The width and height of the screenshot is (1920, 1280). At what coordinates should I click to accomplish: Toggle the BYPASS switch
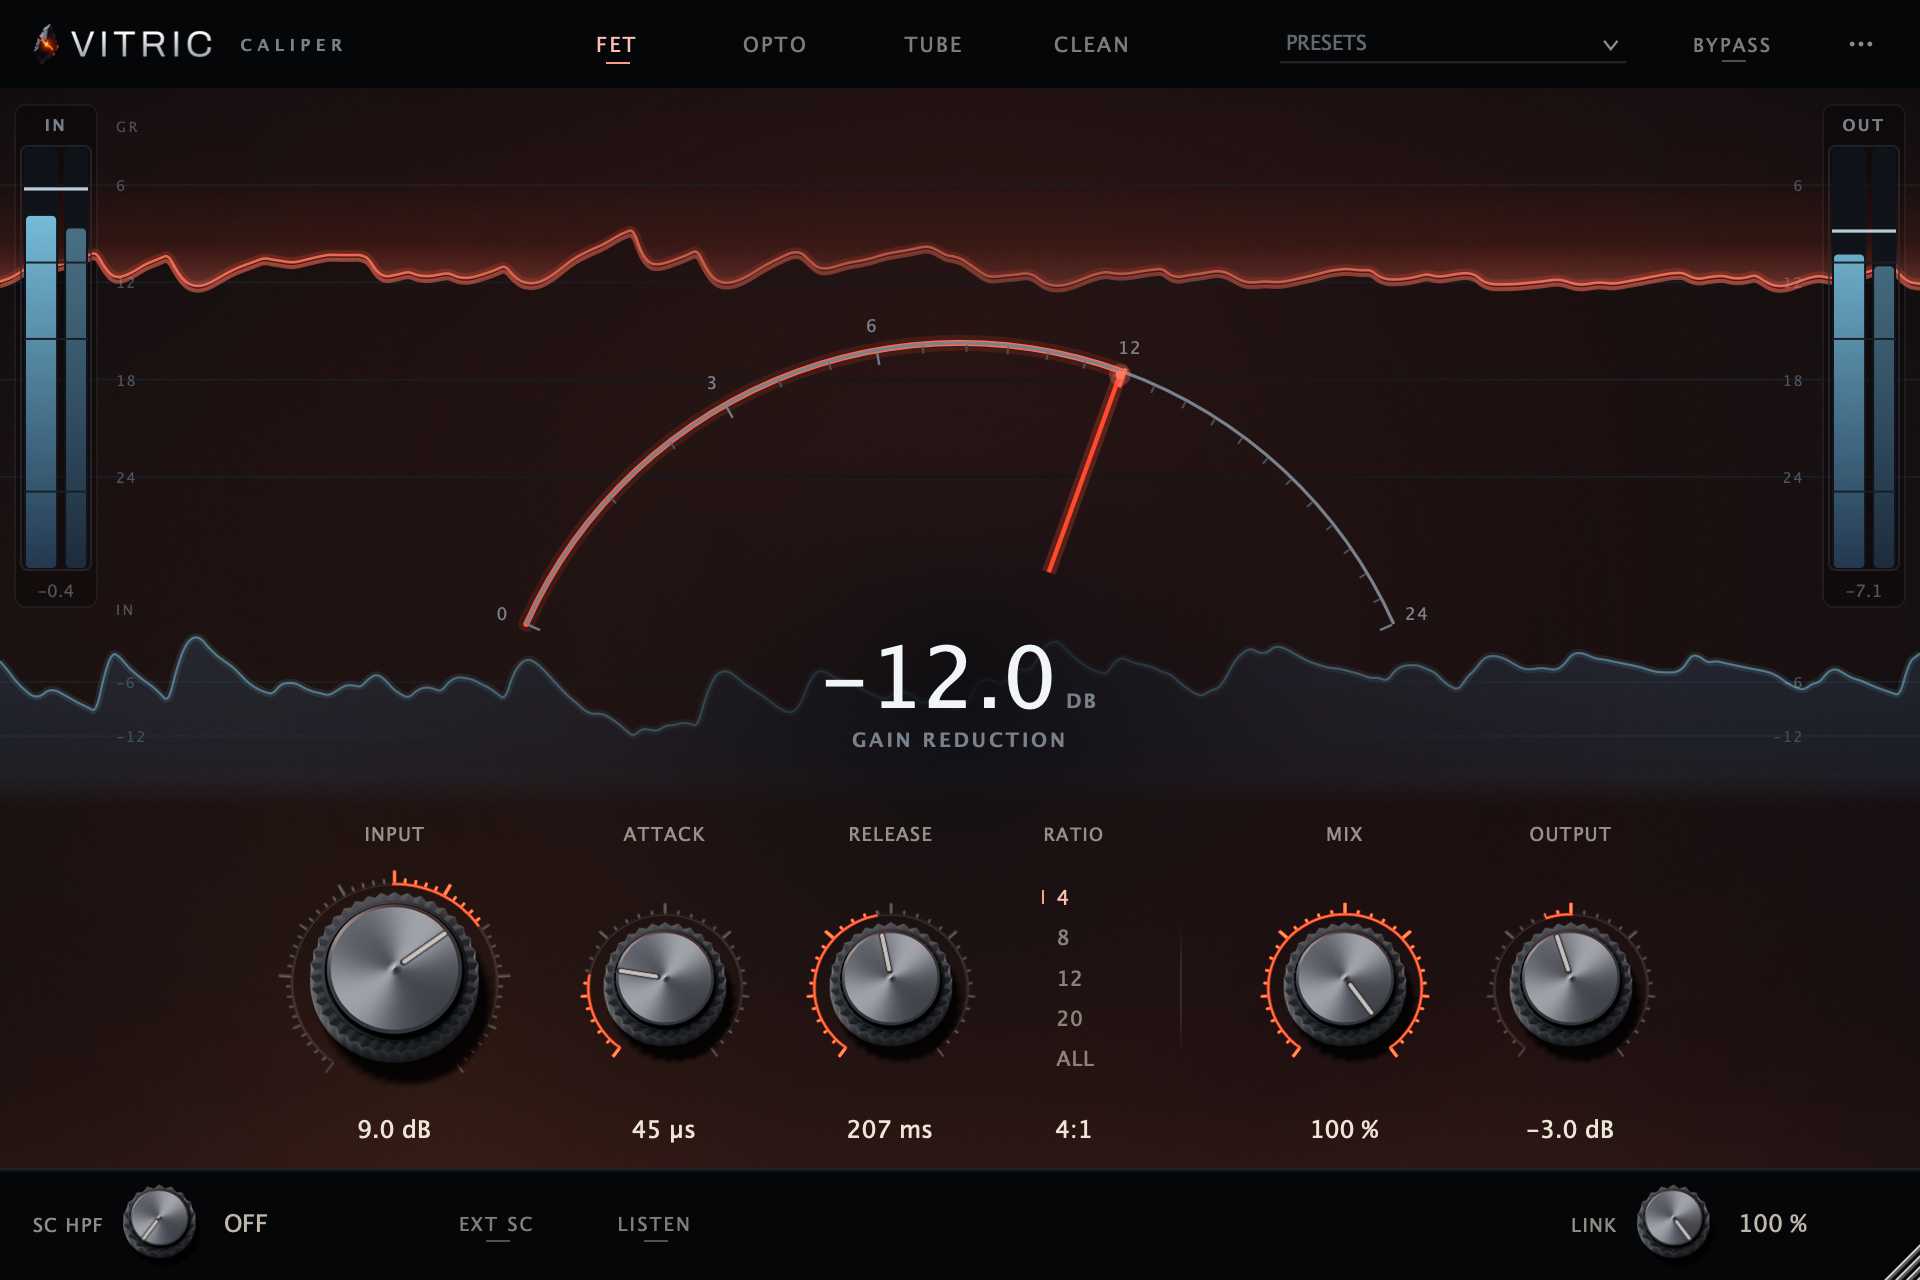point(1732,45)
